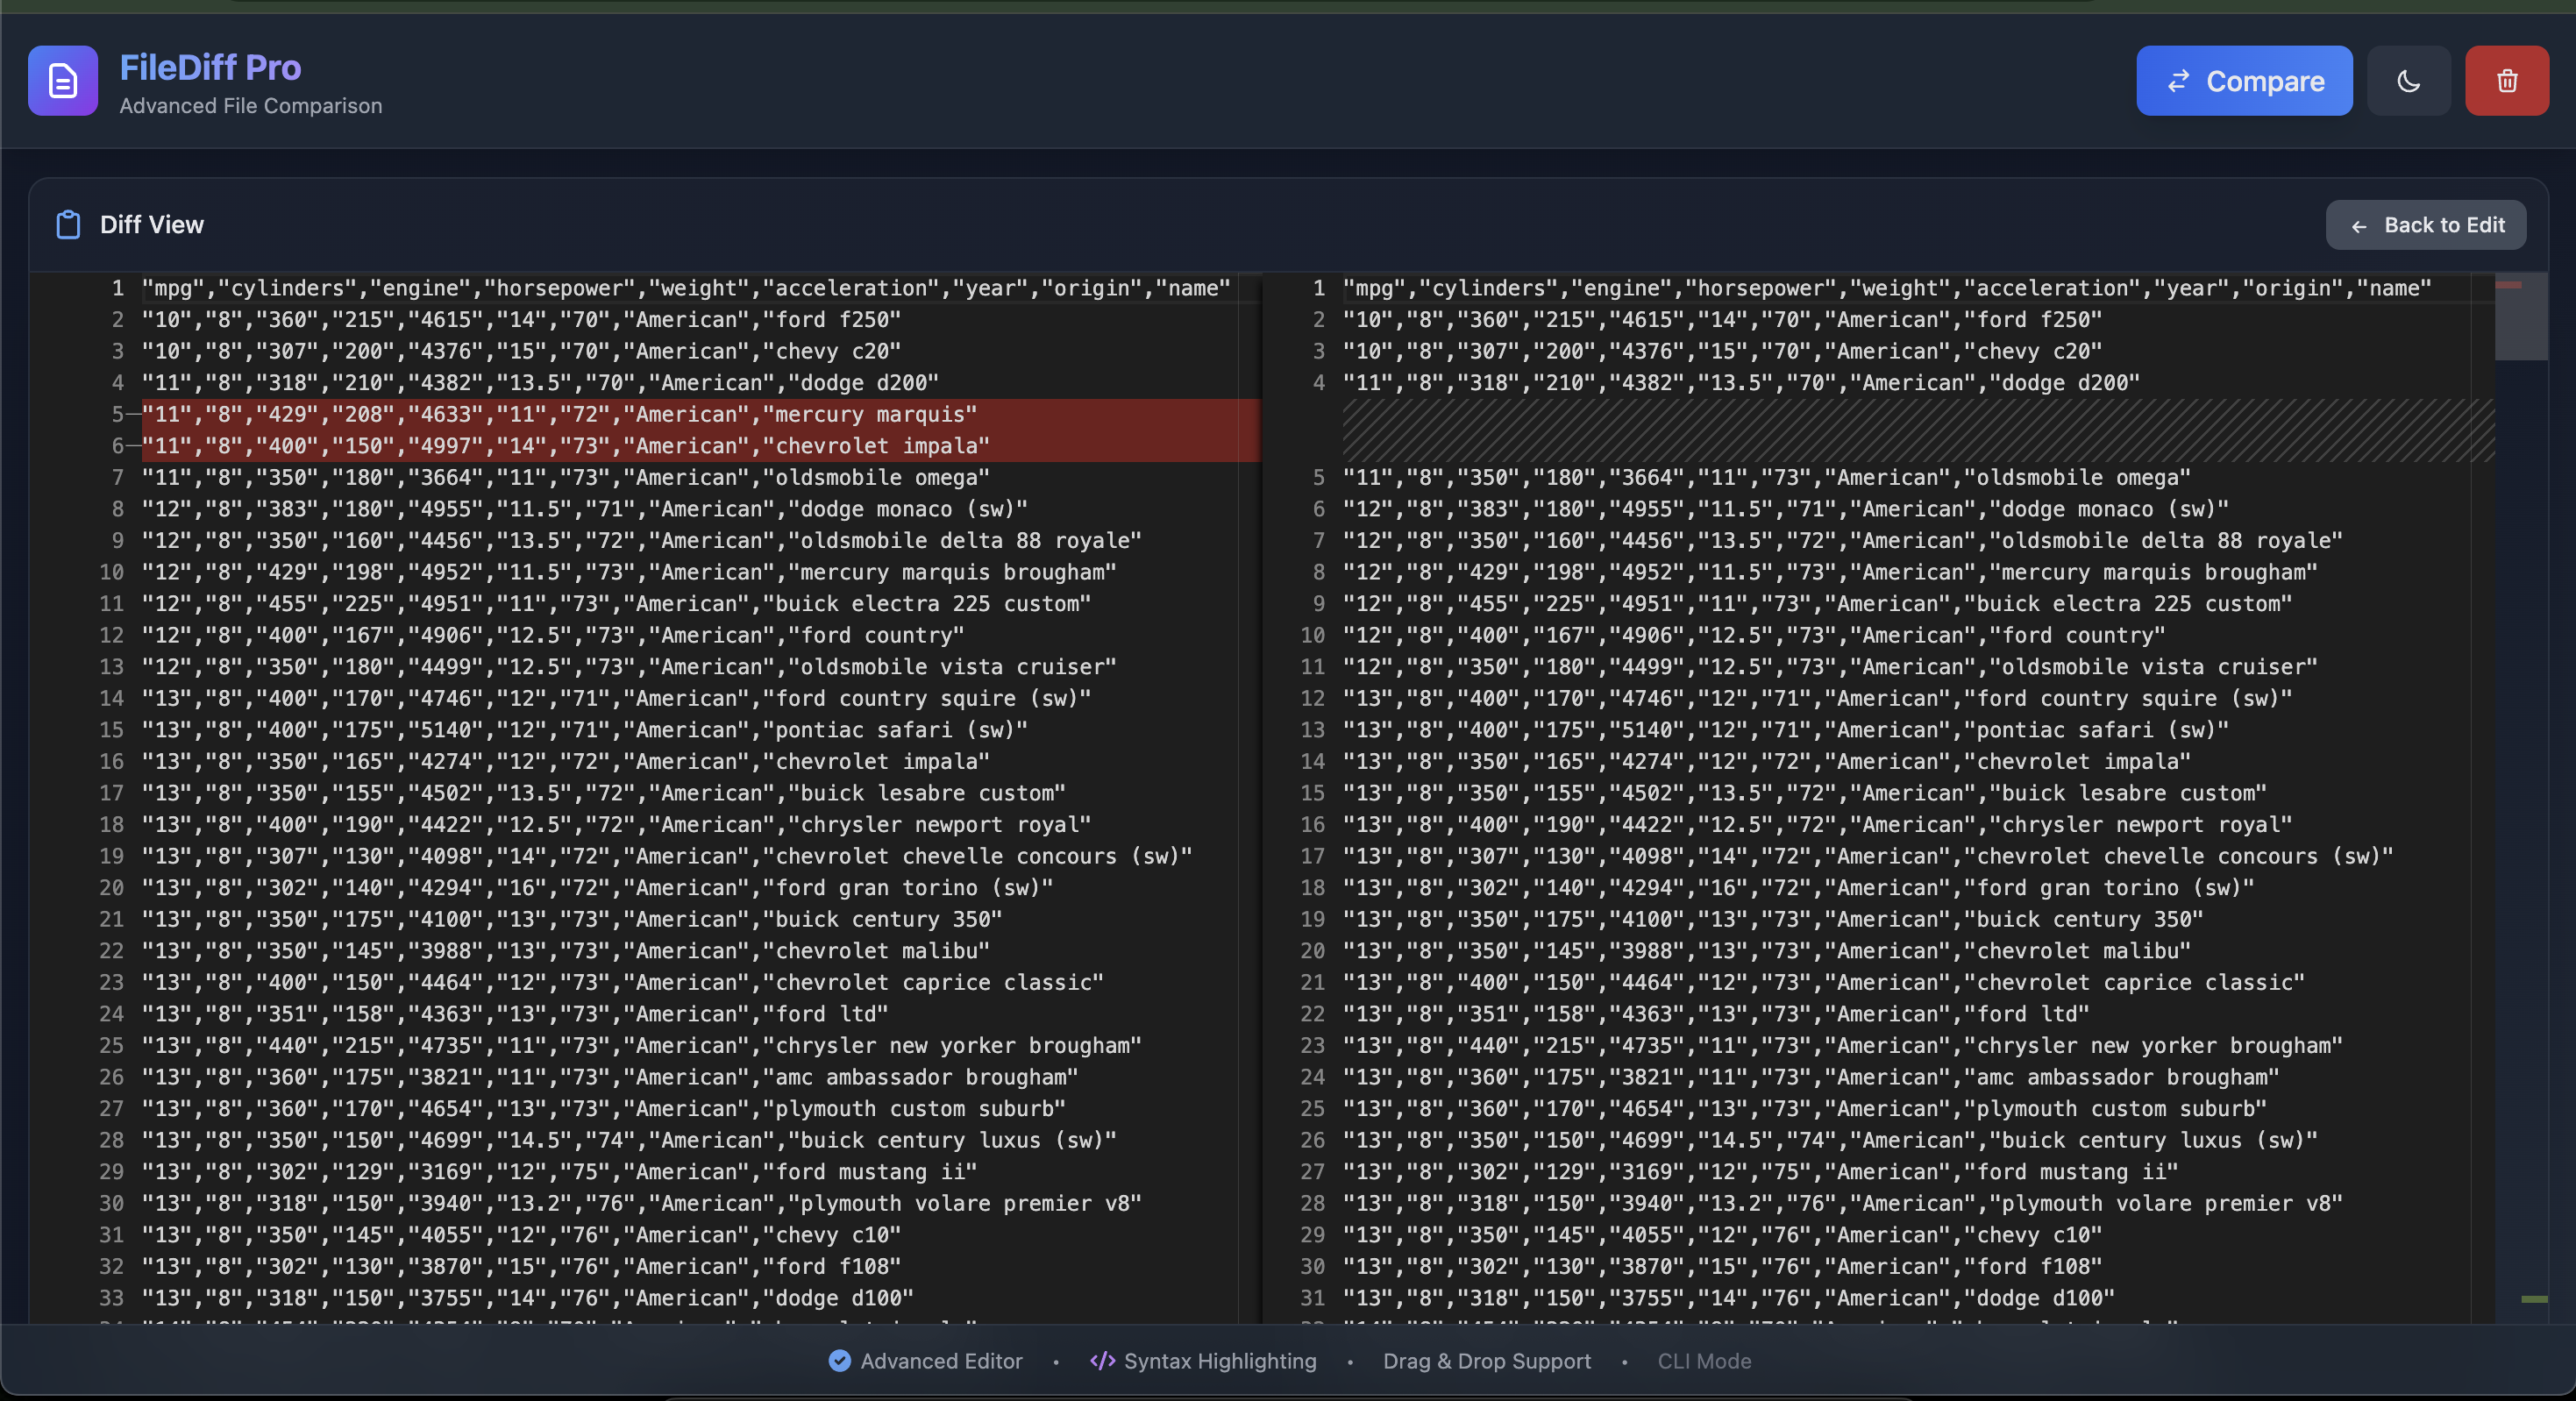Click "chrysler newport royal" row in right pane
Screen dimensions: 2576x1401
click(x=1817, y=825)
